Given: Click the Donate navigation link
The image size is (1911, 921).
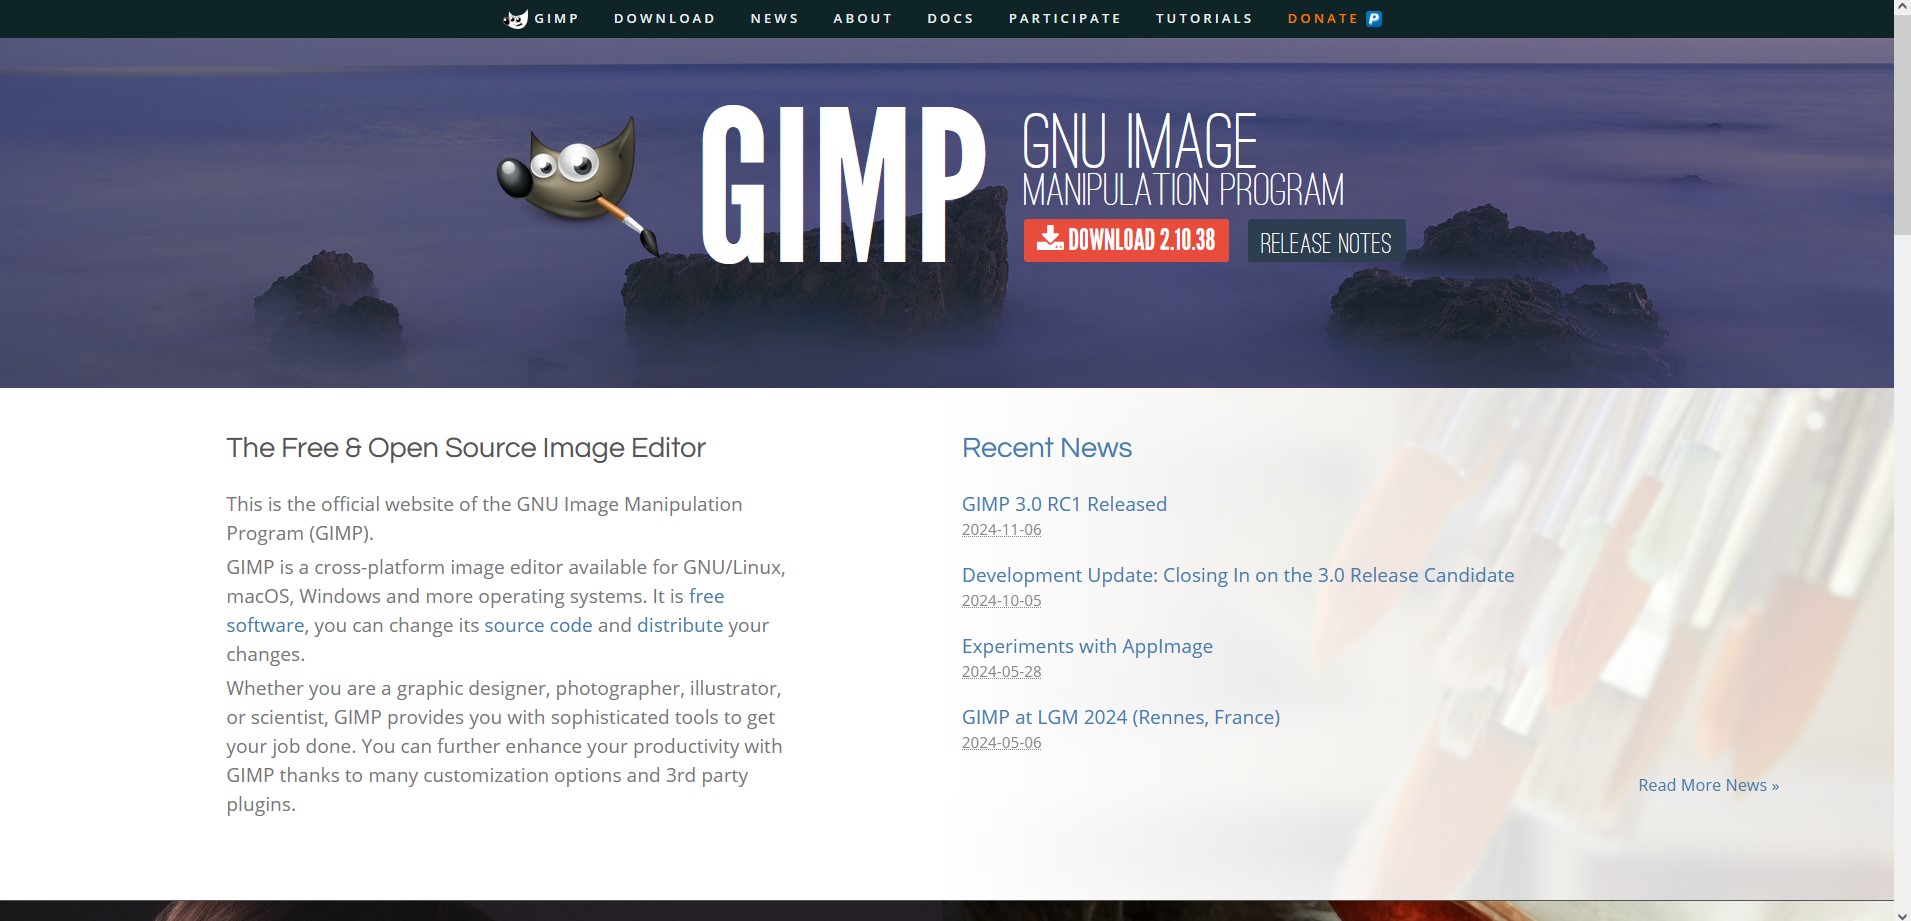Looking at the screenshot, I should [x=1323, y=19].
